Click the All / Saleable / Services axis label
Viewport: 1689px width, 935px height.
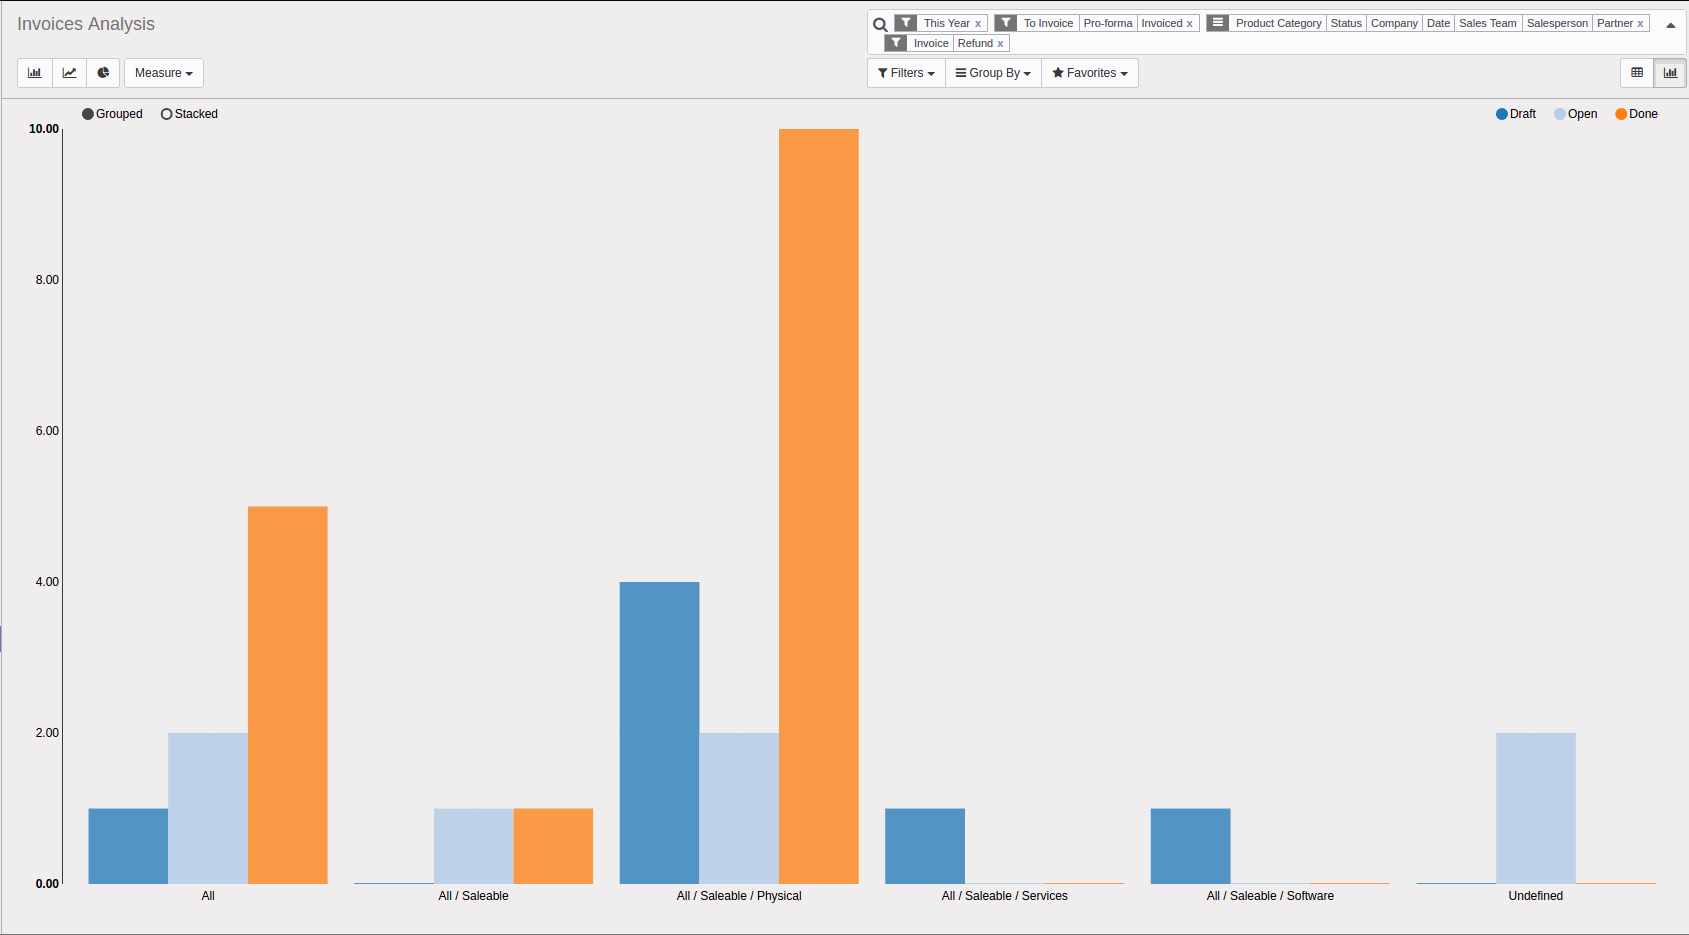[x=1005, y=896]
